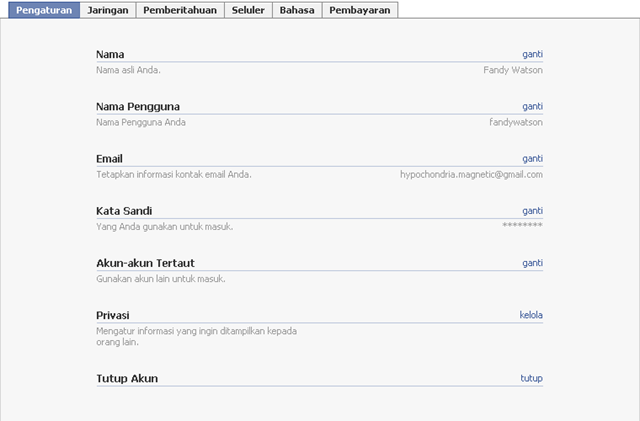Click ganti link for Kata Sandi
The height and width of the screenshot is (421, 640).
pyautogui.click(x=532, y=211)
